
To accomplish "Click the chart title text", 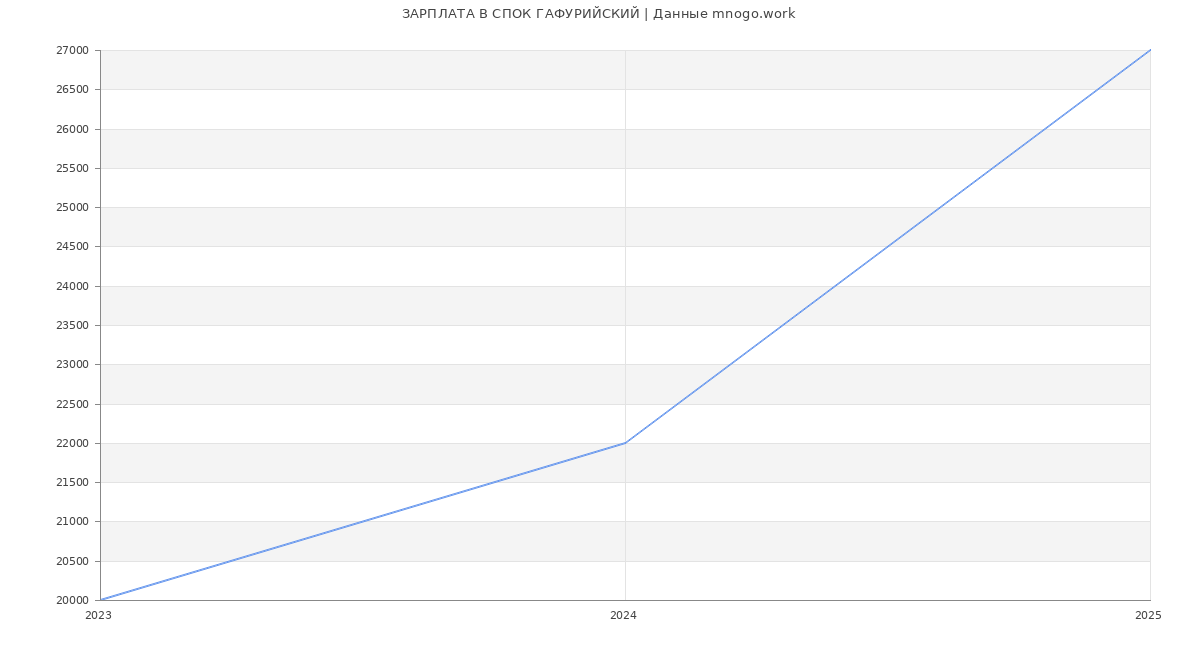I will (598, 14).
